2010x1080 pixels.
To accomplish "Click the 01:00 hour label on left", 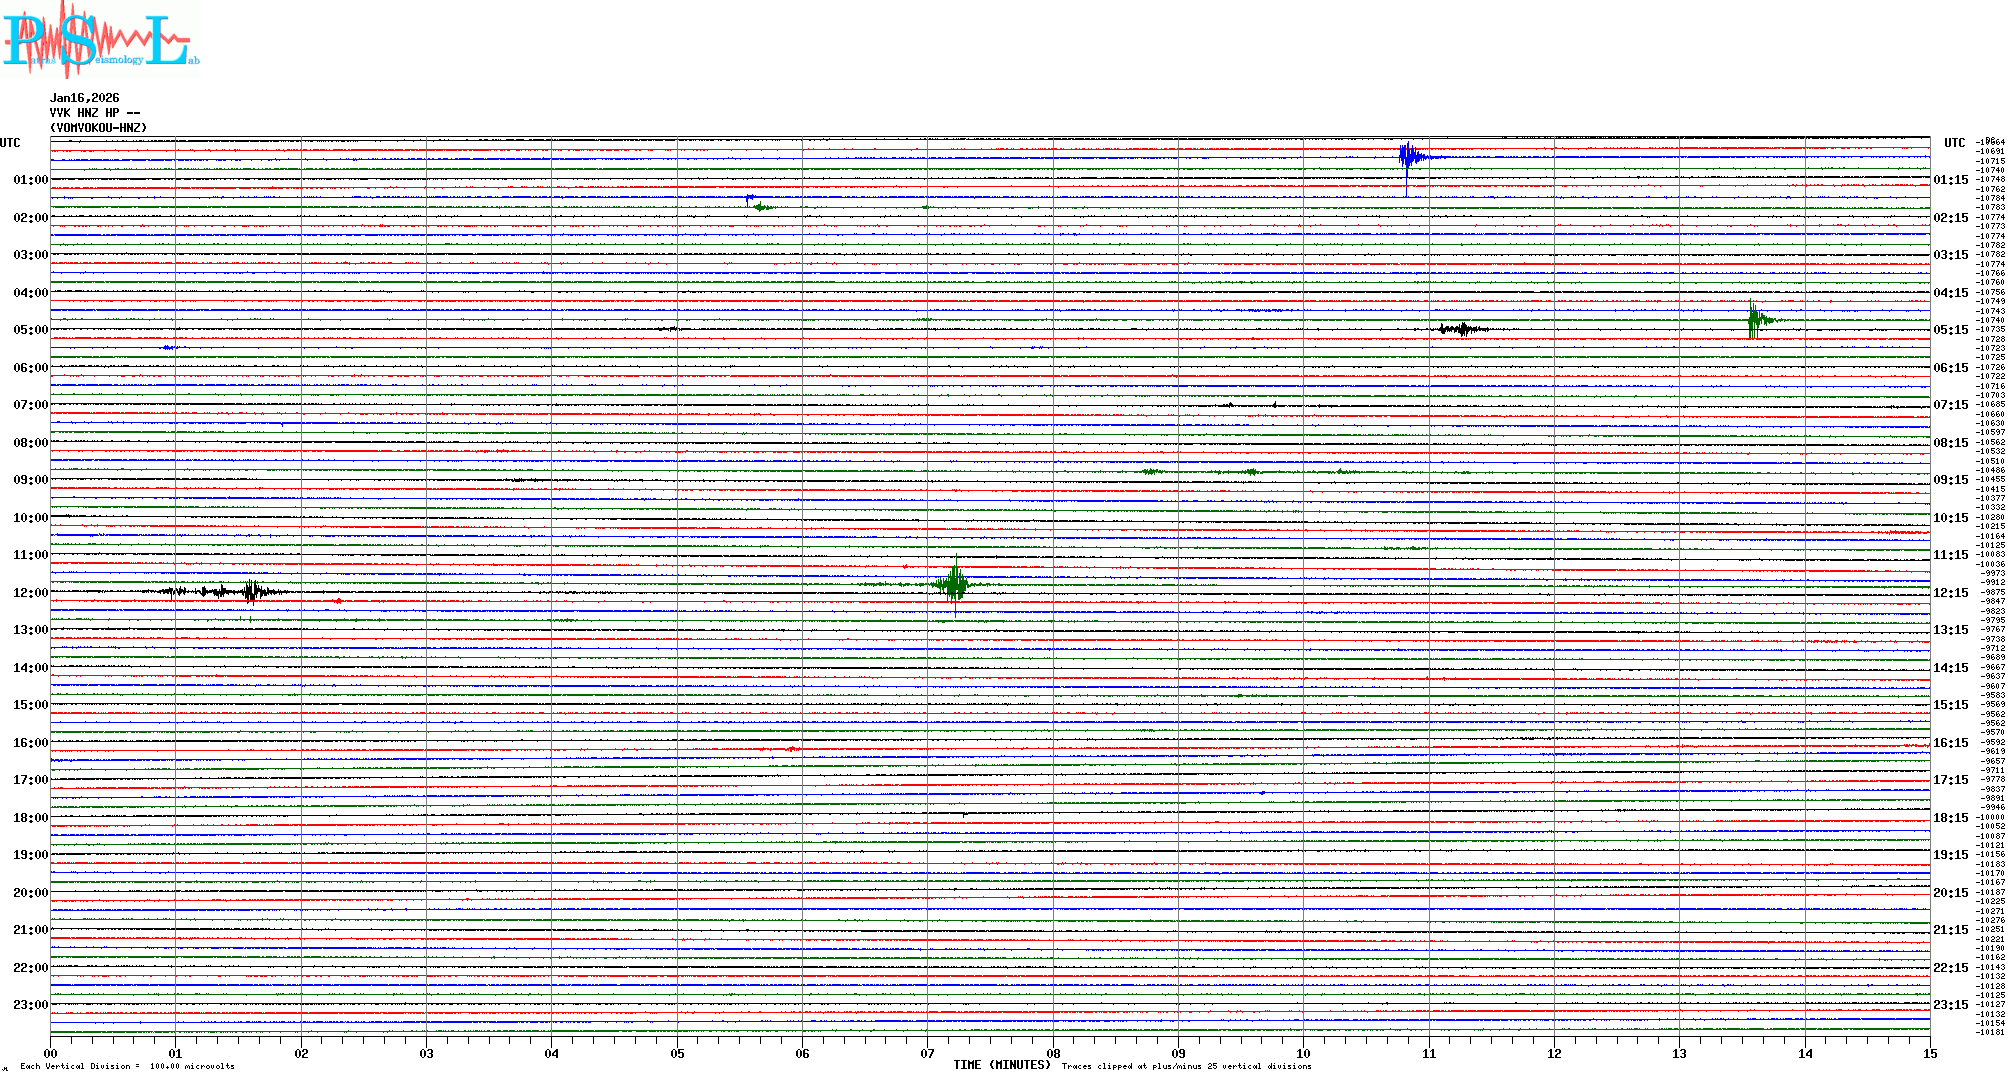I will [30, 180].
